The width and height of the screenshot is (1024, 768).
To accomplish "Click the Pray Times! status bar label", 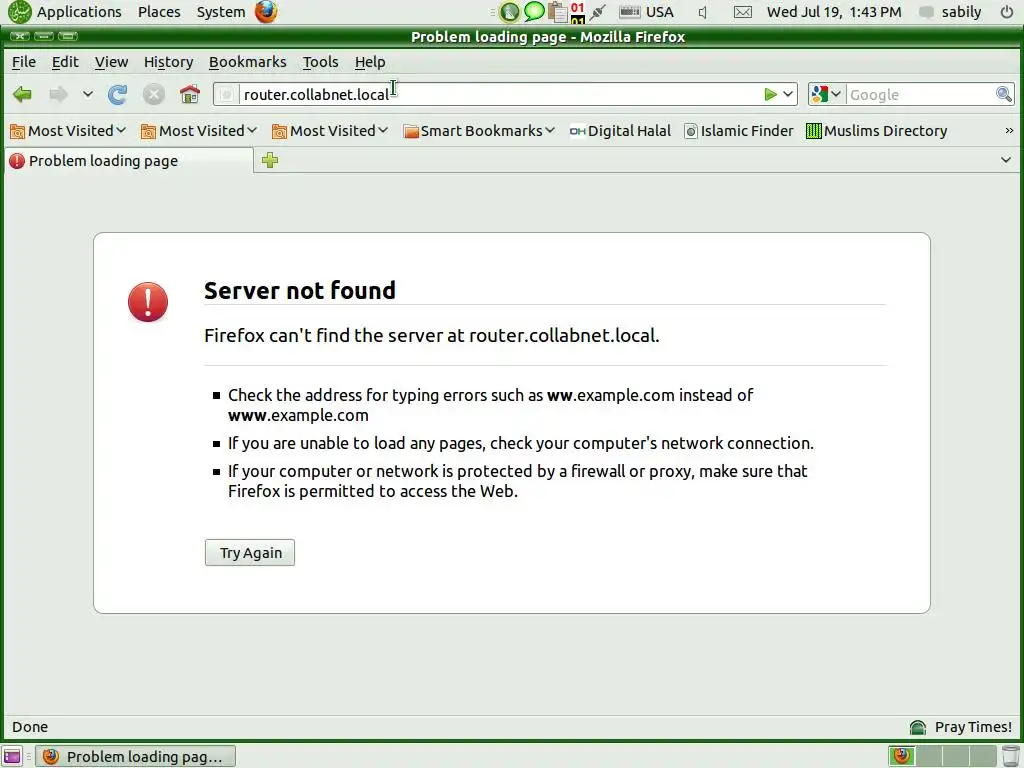I will [x=973, y=727].
